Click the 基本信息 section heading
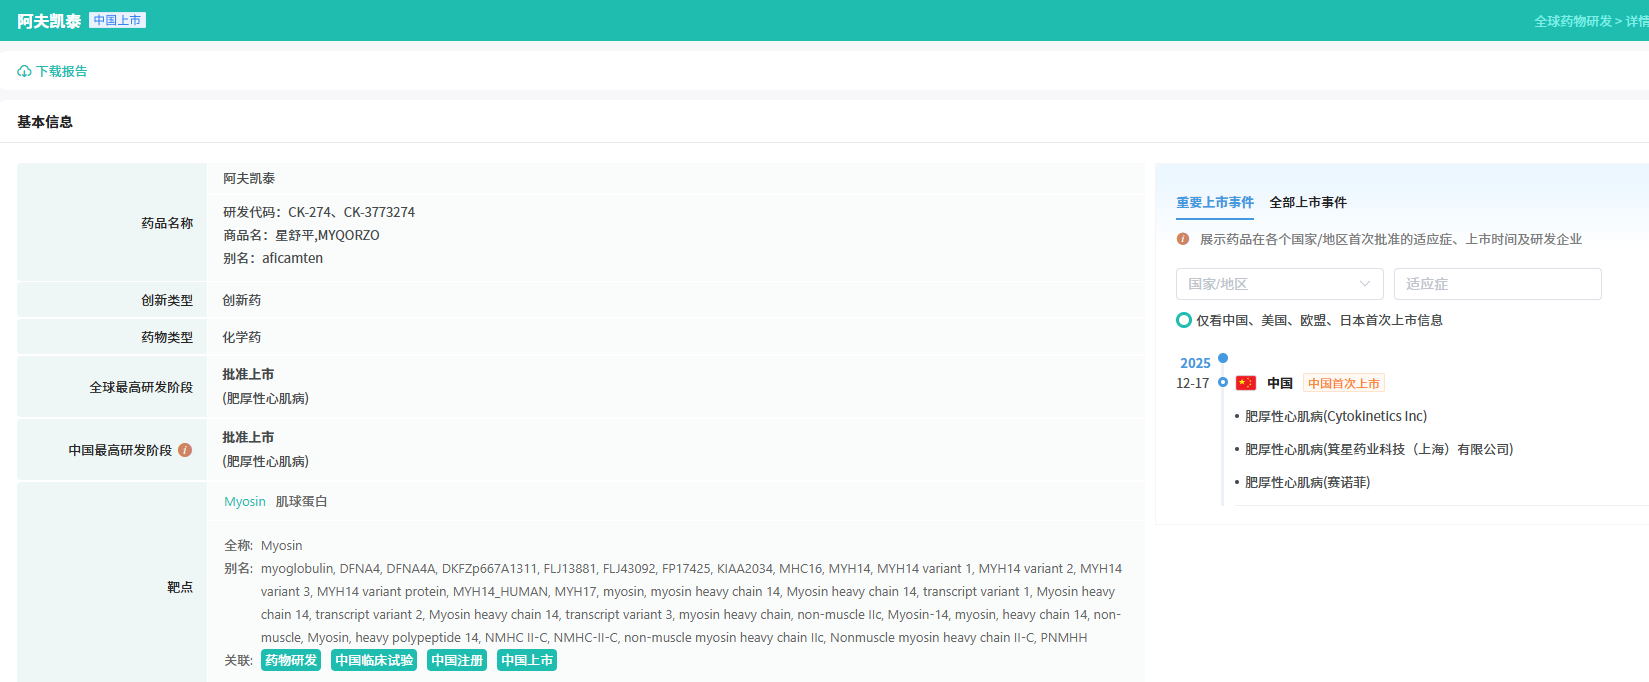1649x682 pixels. [45, 122]
